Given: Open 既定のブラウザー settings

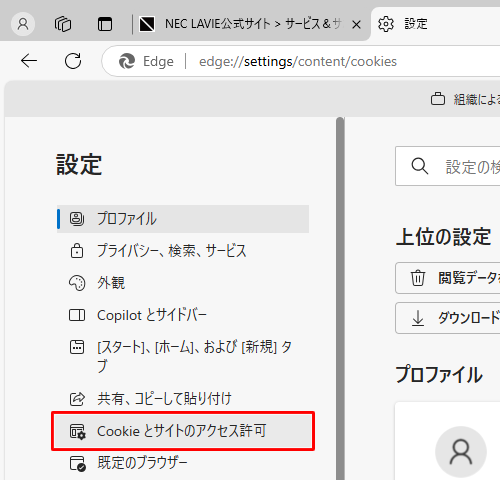Looking at the screenshot, I should pyautogui.click(x=183, y=463).
